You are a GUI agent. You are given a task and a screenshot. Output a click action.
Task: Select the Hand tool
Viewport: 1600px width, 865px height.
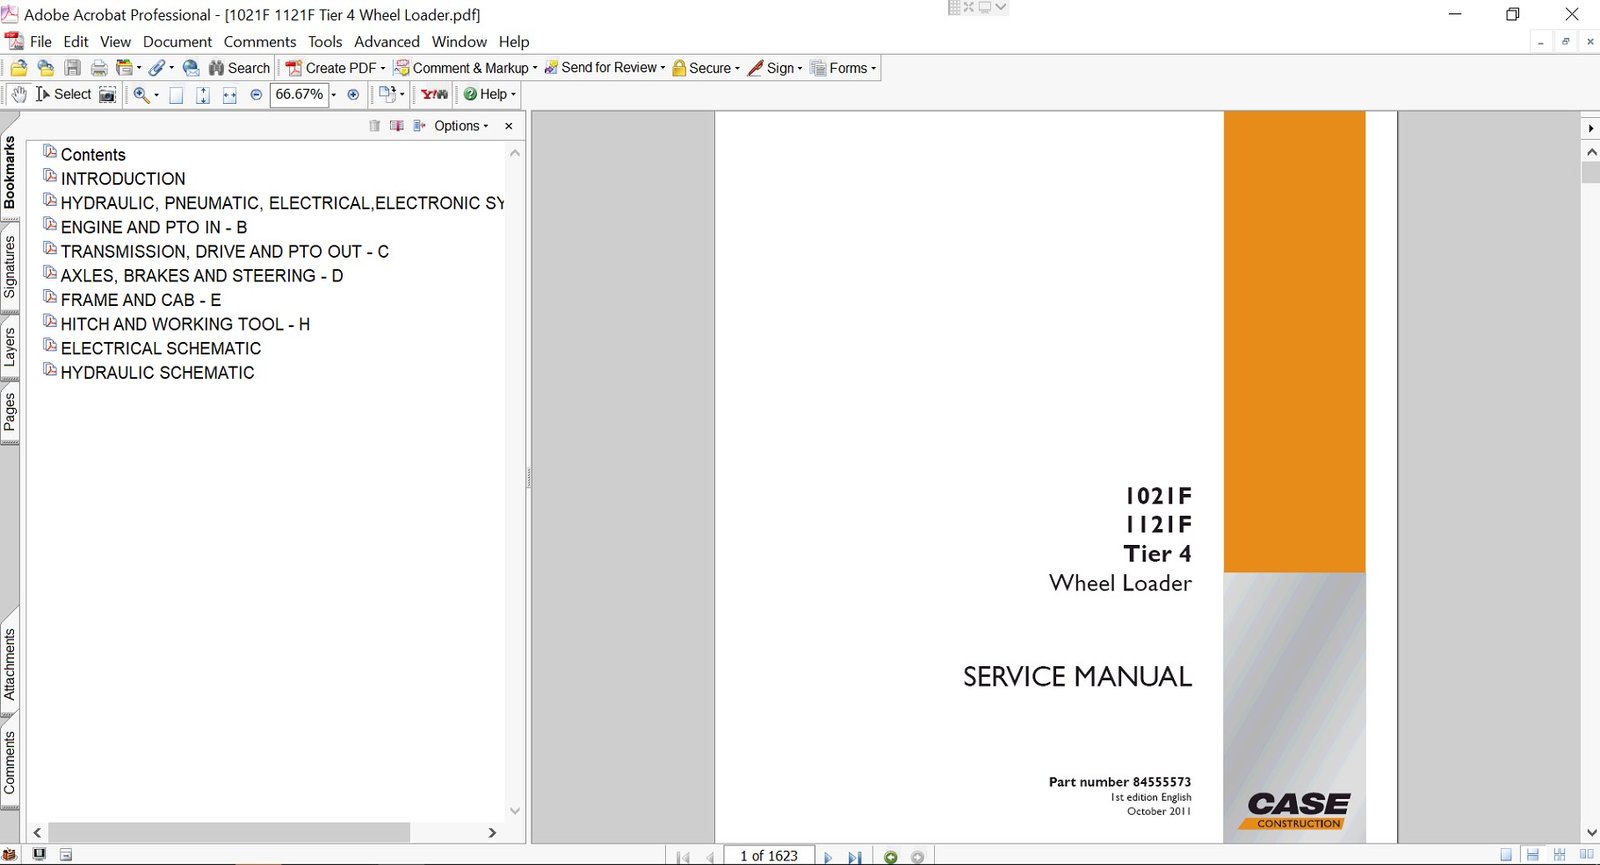click(19, 94)
